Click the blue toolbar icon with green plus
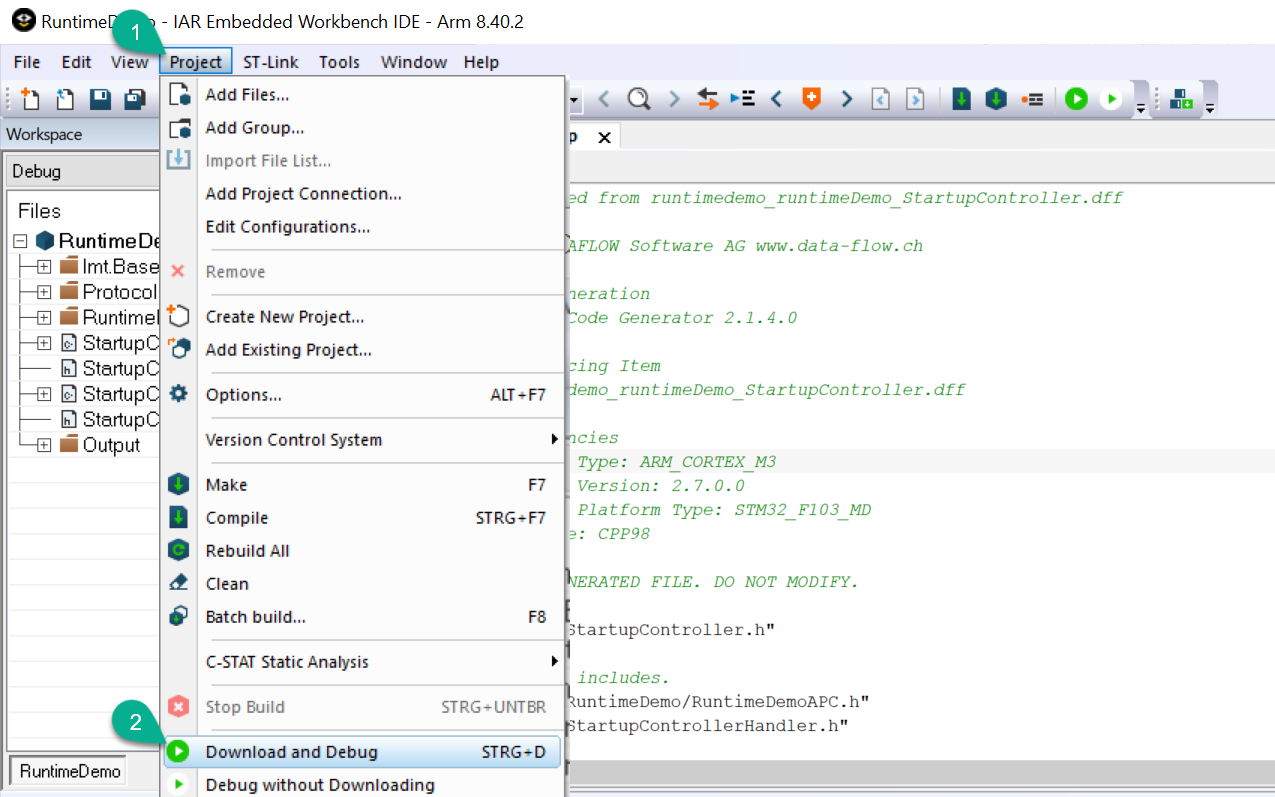 [1181, 99]
